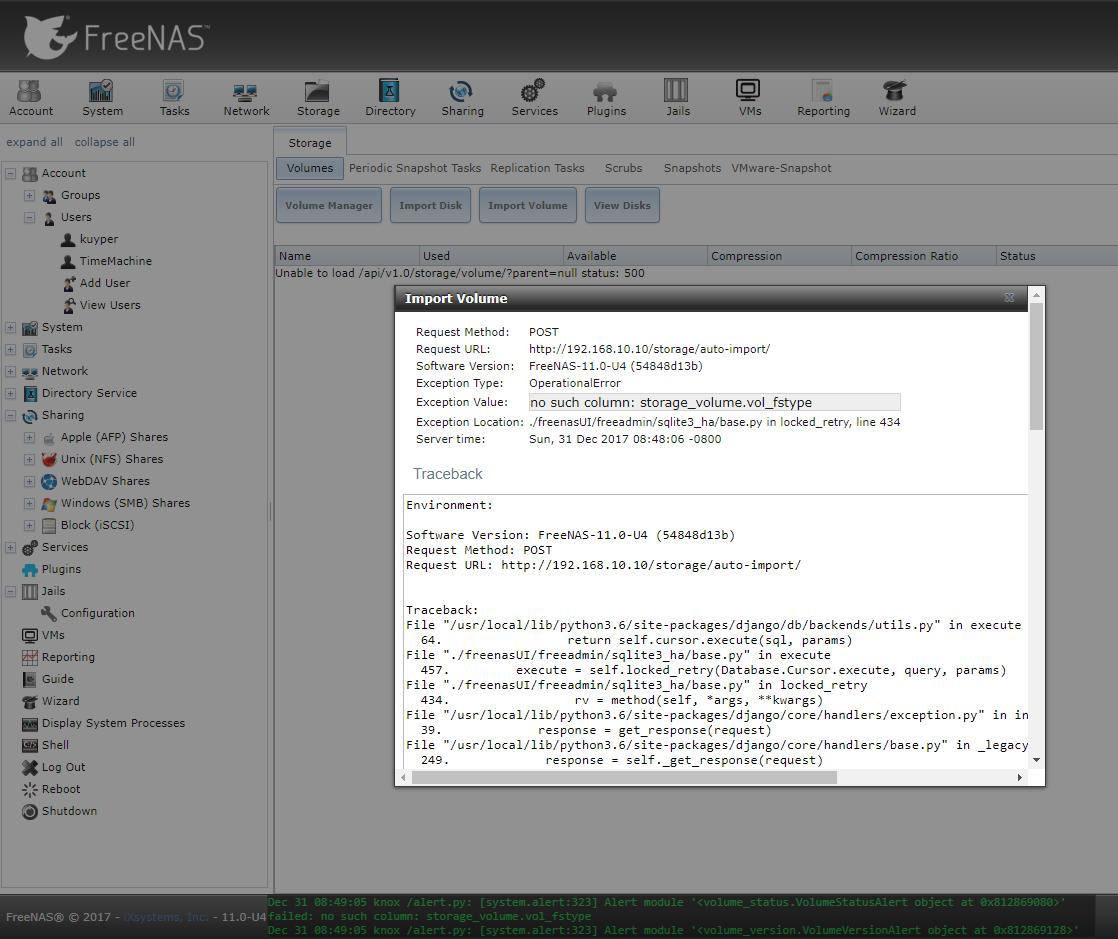Expand Windows (SMB) Shares node
Image resolution: width=1118 pixels, height=939 pixels.
click(29, 503)
